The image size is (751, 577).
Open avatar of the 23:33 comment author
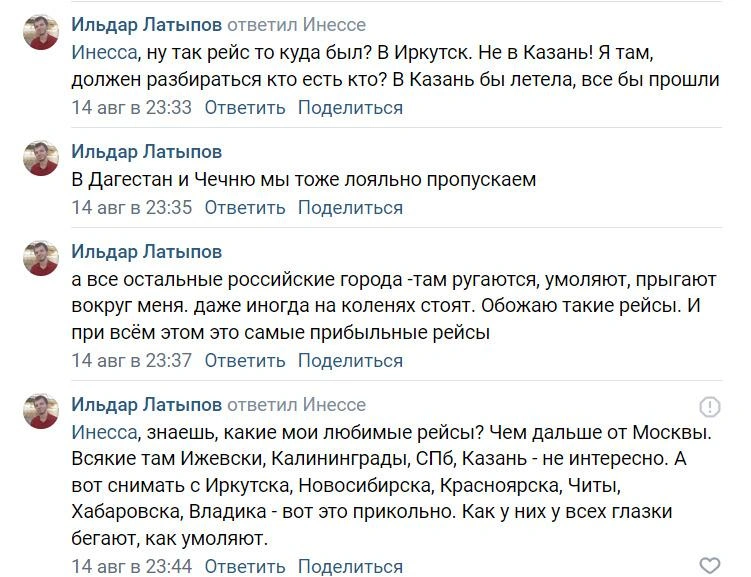pyautogui.click(x=42, y=33)
